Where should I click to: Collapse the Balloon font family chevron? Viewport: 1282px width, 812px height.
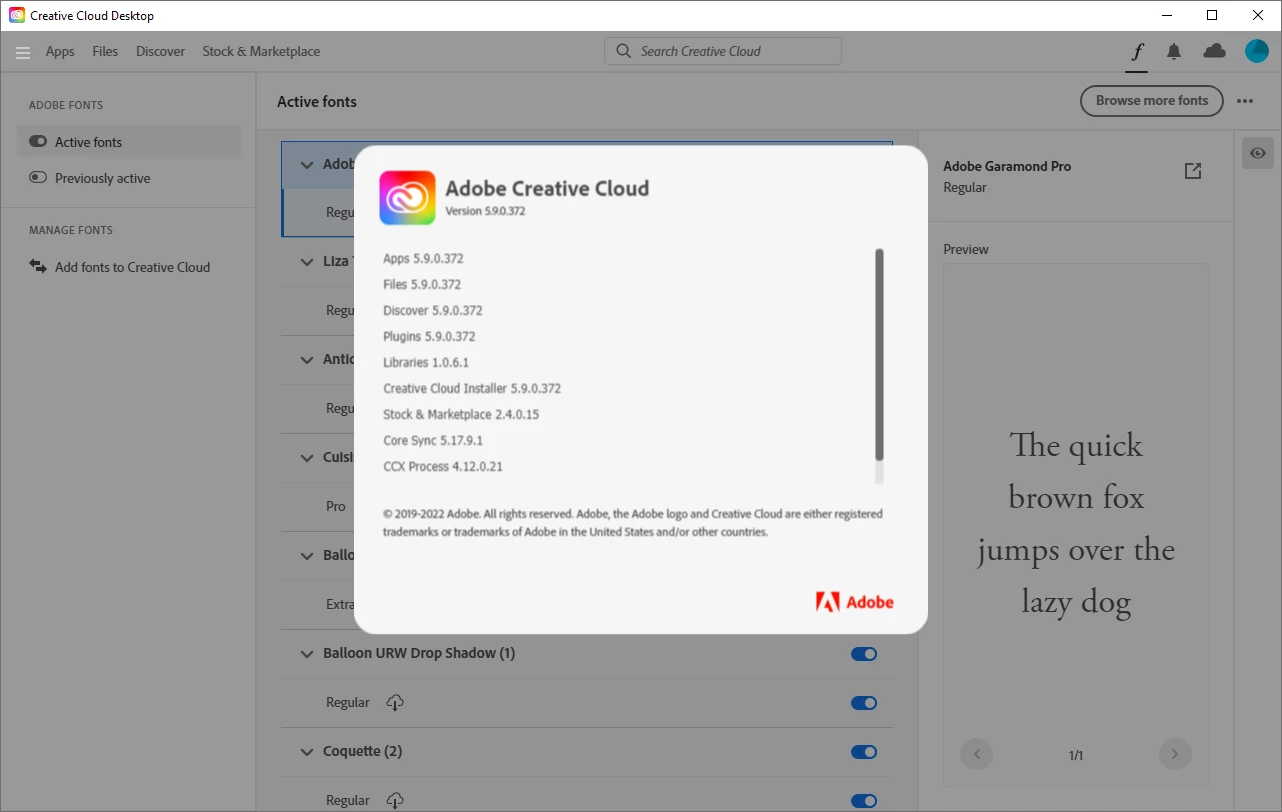(x=307, y=556)
